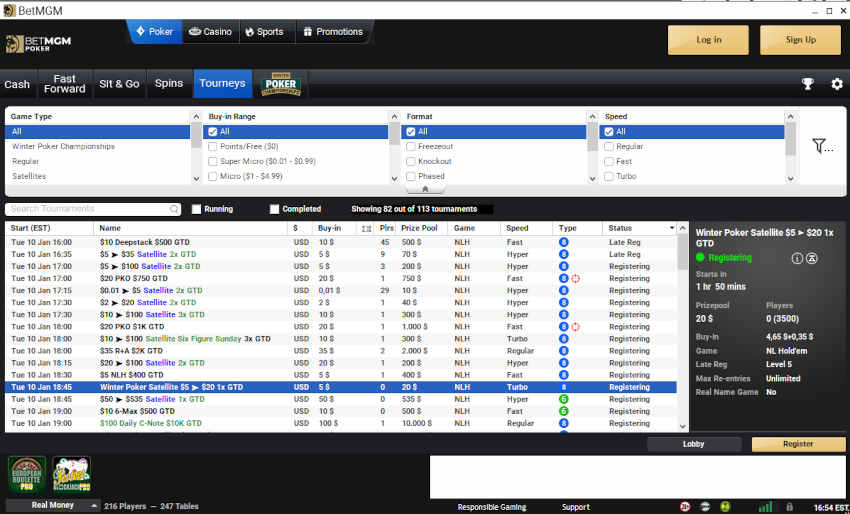This screenshot has width=850, height=514.
Task: Open the Status column dropdown arrow
Action: coord(672,228)
